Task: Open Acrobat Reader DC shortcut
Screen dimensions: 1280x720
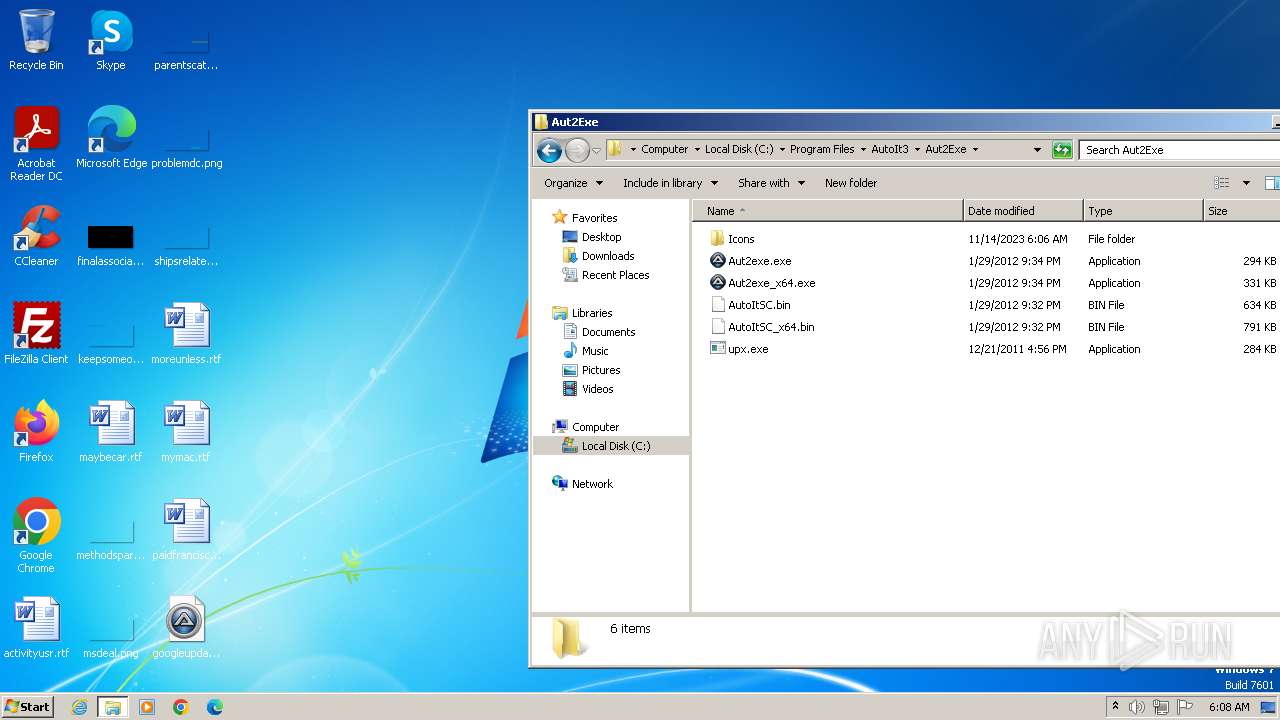Action: point(36,144)
